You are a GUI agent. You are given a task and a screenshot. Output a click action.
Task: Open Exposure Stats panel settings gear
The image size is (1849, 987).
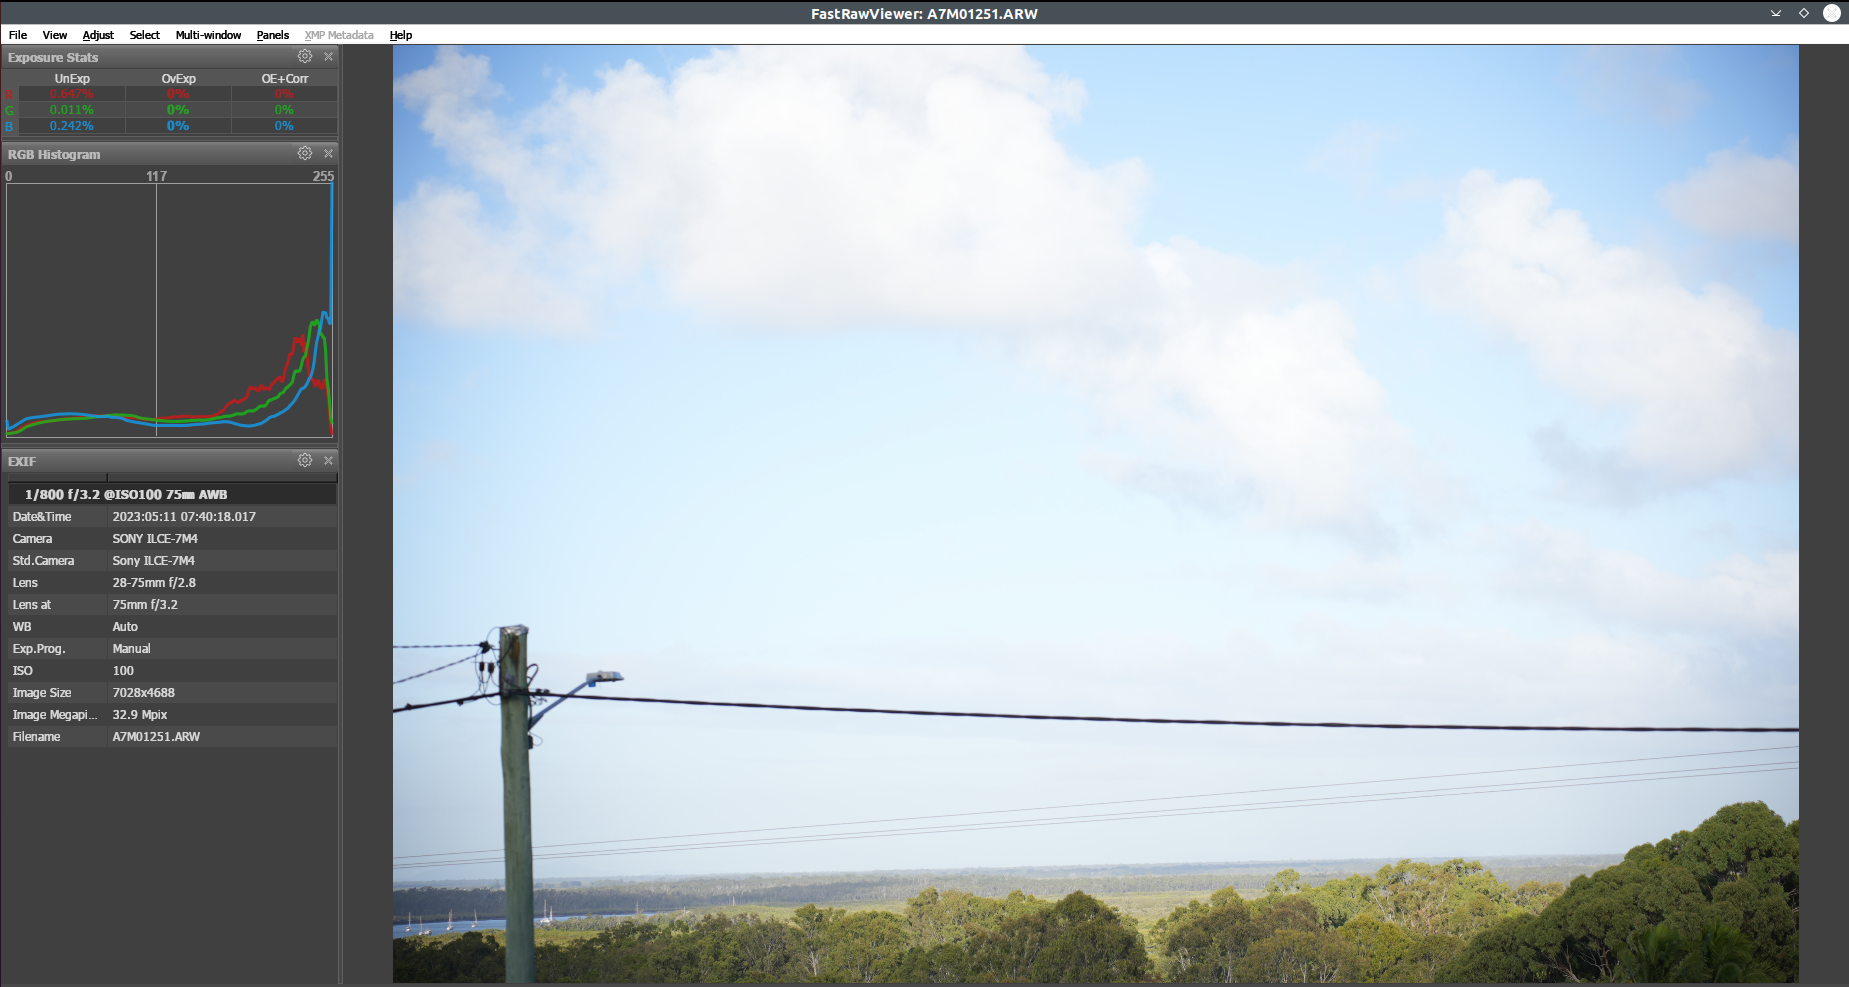[305, 57]
